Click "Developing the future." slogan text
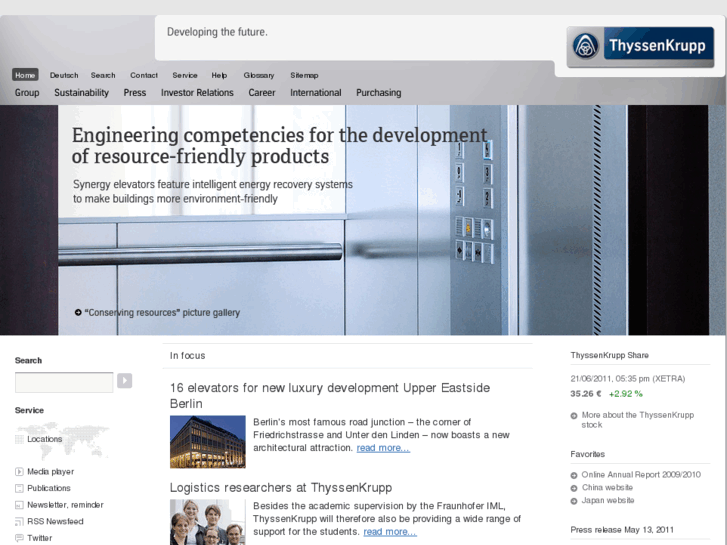This screenshot has width=727, height=545. click(x=217, y=32)
